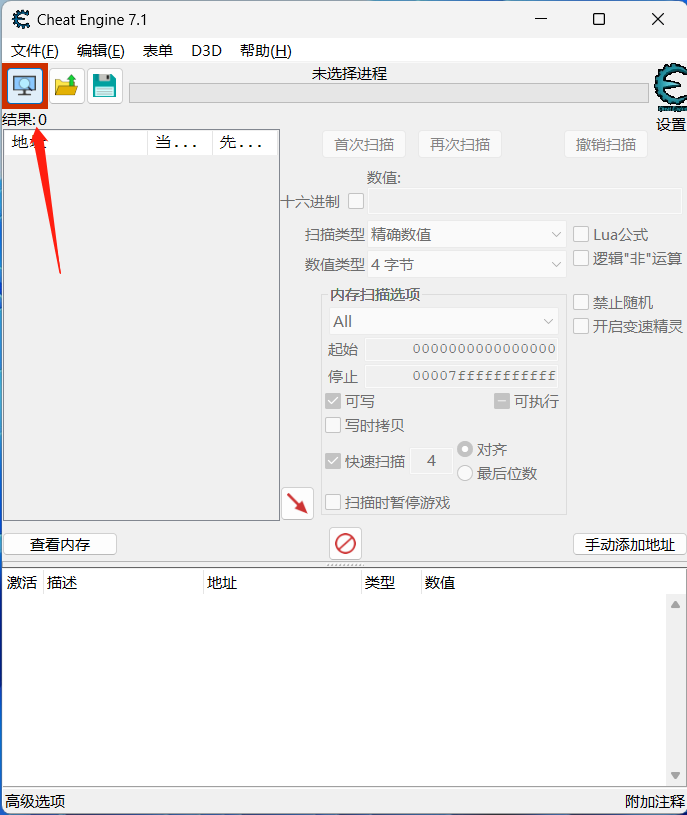Click the 类型 column header

click(x=391, y=583)
